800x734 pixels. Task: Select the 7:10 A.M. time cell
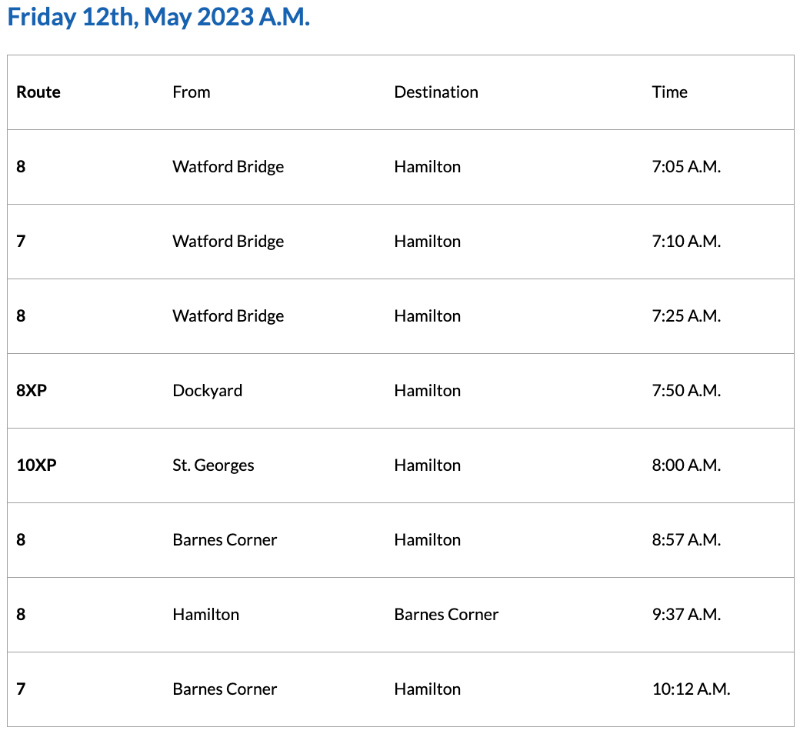685,241
